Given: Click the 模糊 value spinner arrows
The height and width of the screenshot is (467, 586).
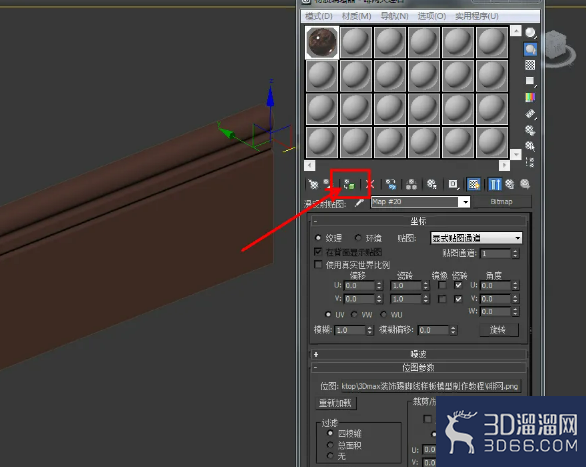Looking at the screenshot, I should [x=370, y=330].
